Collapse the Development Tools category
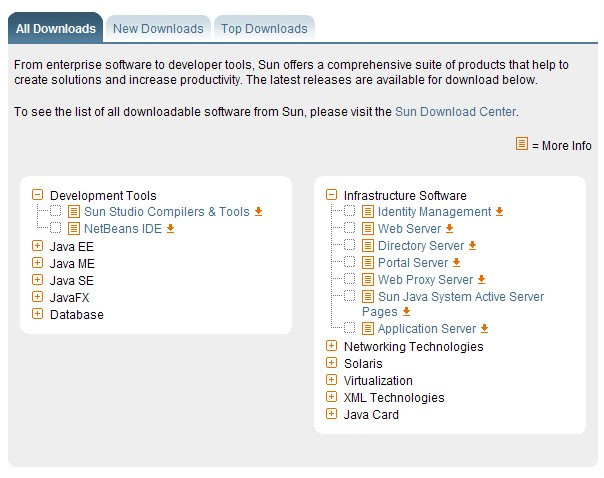The width and height of the screenshot is (604, 478). point(37,195)
